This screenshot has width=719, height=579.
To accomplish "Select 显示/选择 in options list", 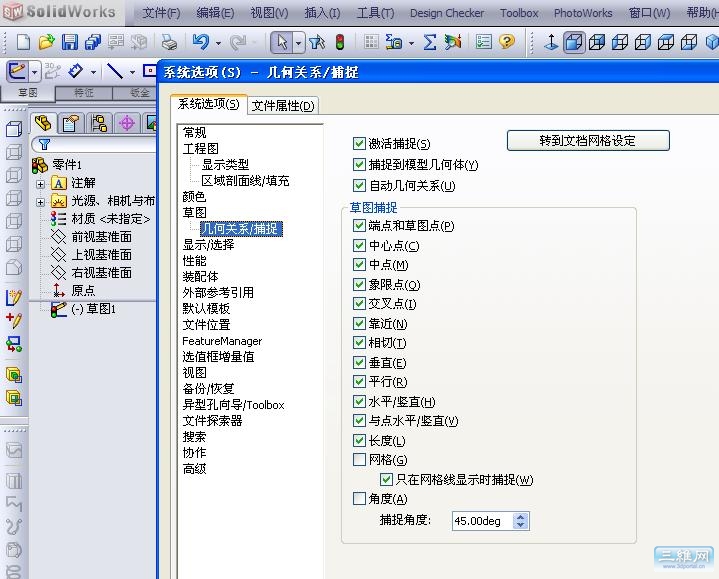I will (208, 244).
